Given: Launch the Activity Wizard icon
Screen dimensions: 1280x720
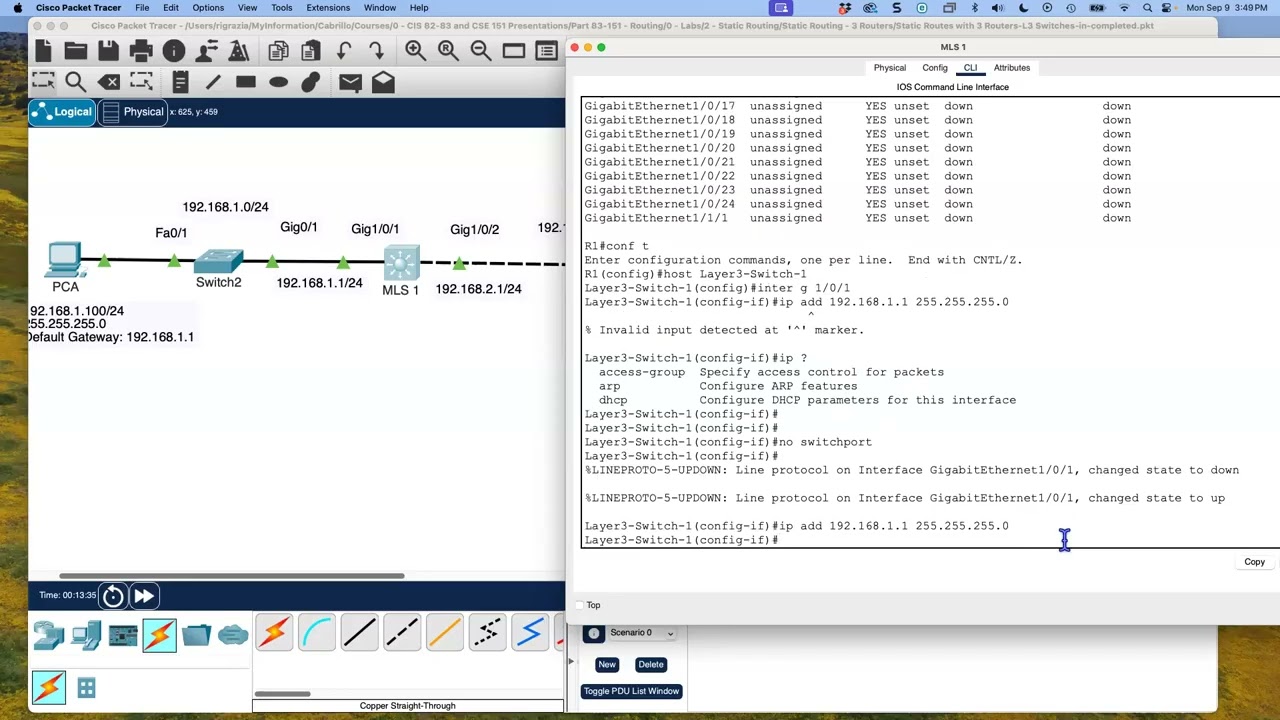Looking at the screenshot, I should pos(239,50).
